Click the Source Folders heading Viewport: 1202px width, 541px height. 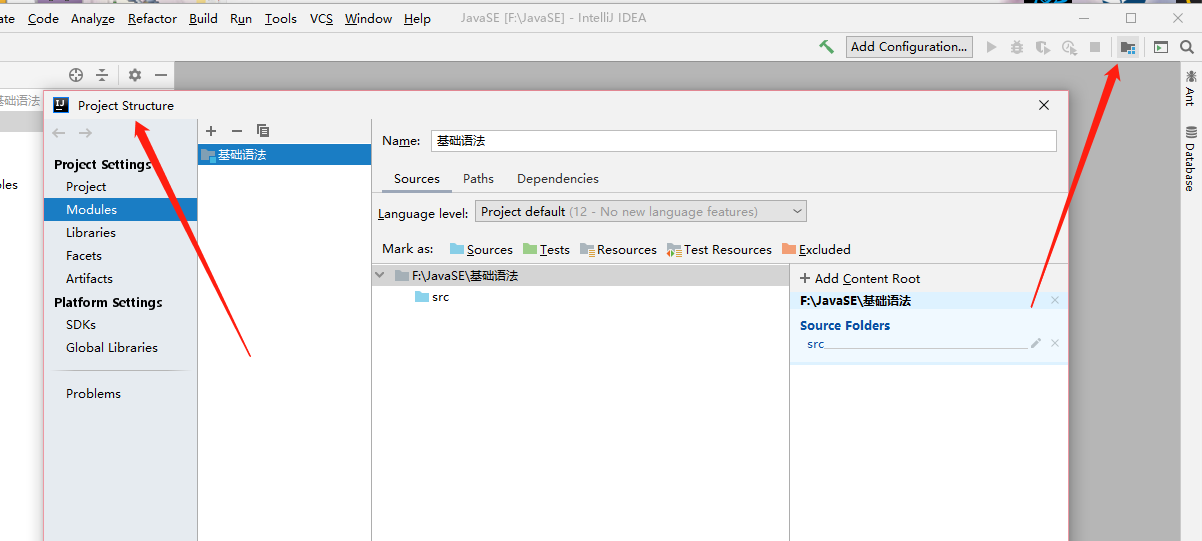[845, 326]
